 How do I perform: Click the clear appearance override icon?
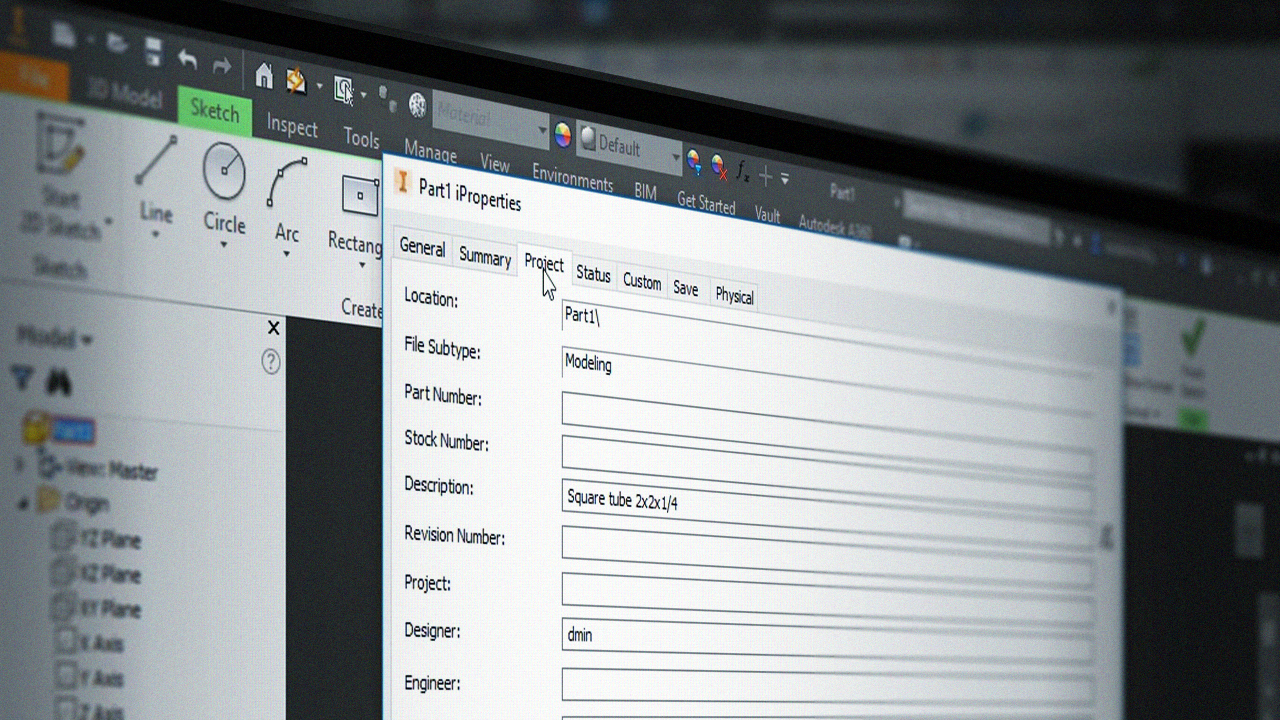[x=718, y=164]
